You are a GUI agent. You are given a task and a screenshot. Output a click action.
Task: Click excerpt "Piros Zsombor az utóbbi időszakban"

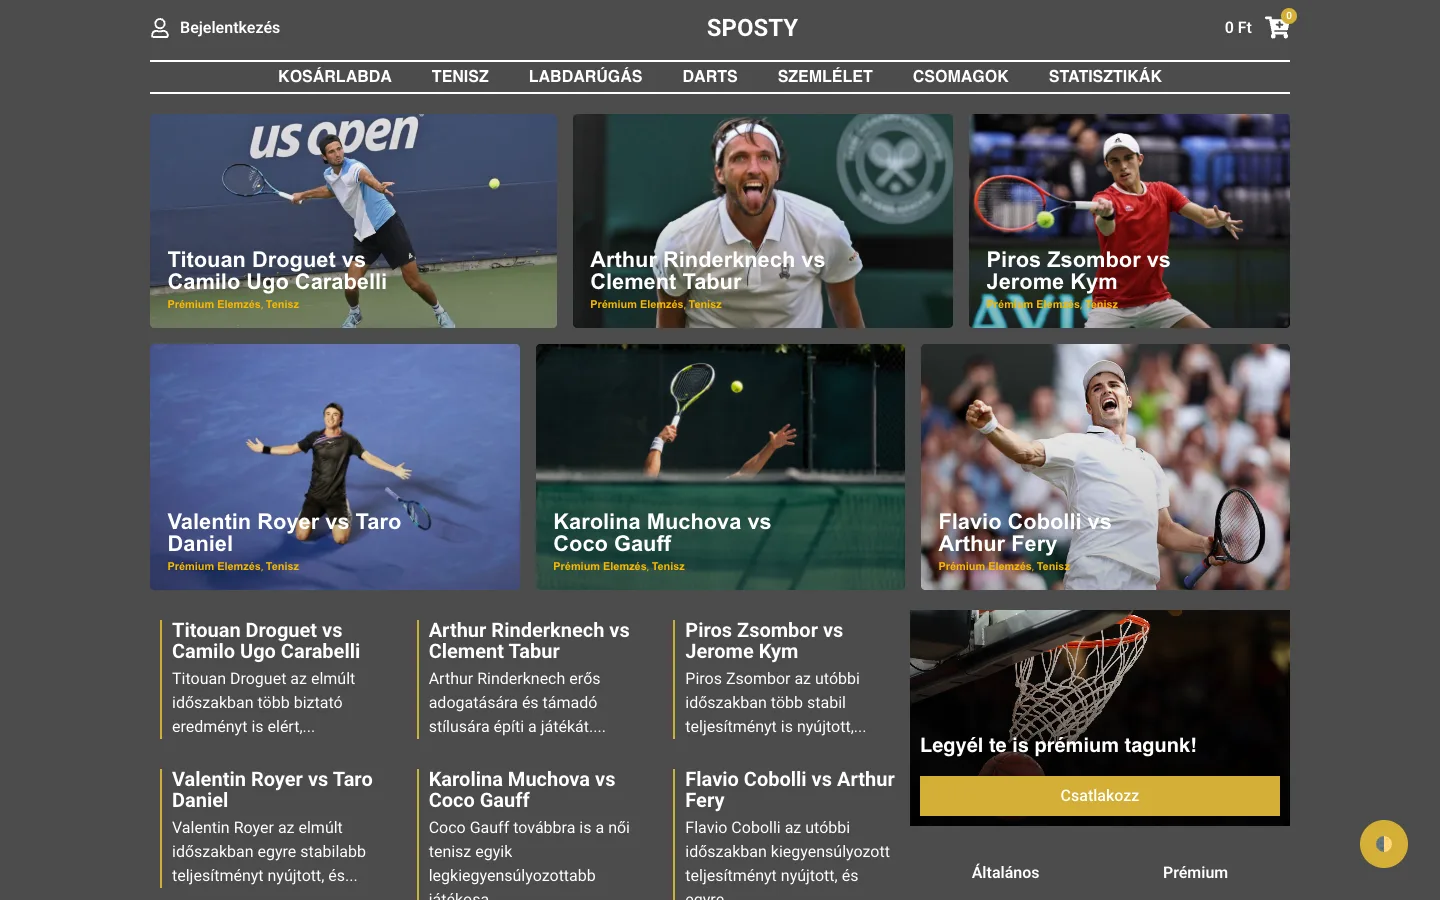coord(776,702)
